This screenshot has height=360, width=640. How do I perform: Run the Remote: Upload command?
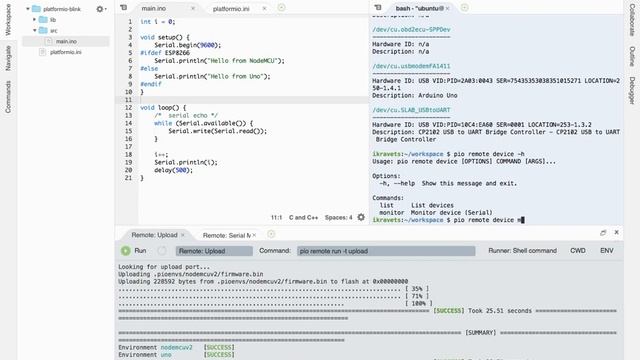133,251
